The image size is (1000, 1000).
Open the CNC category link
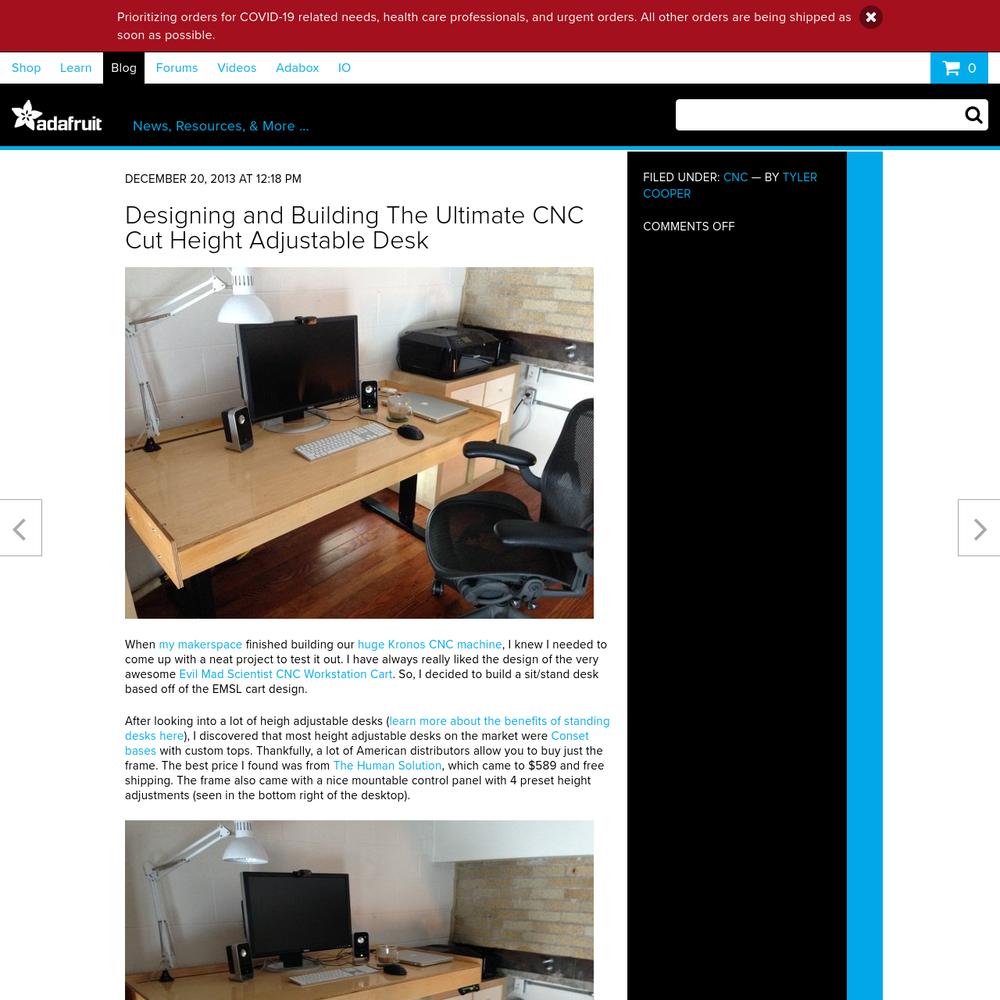click(x=735, y=177)
